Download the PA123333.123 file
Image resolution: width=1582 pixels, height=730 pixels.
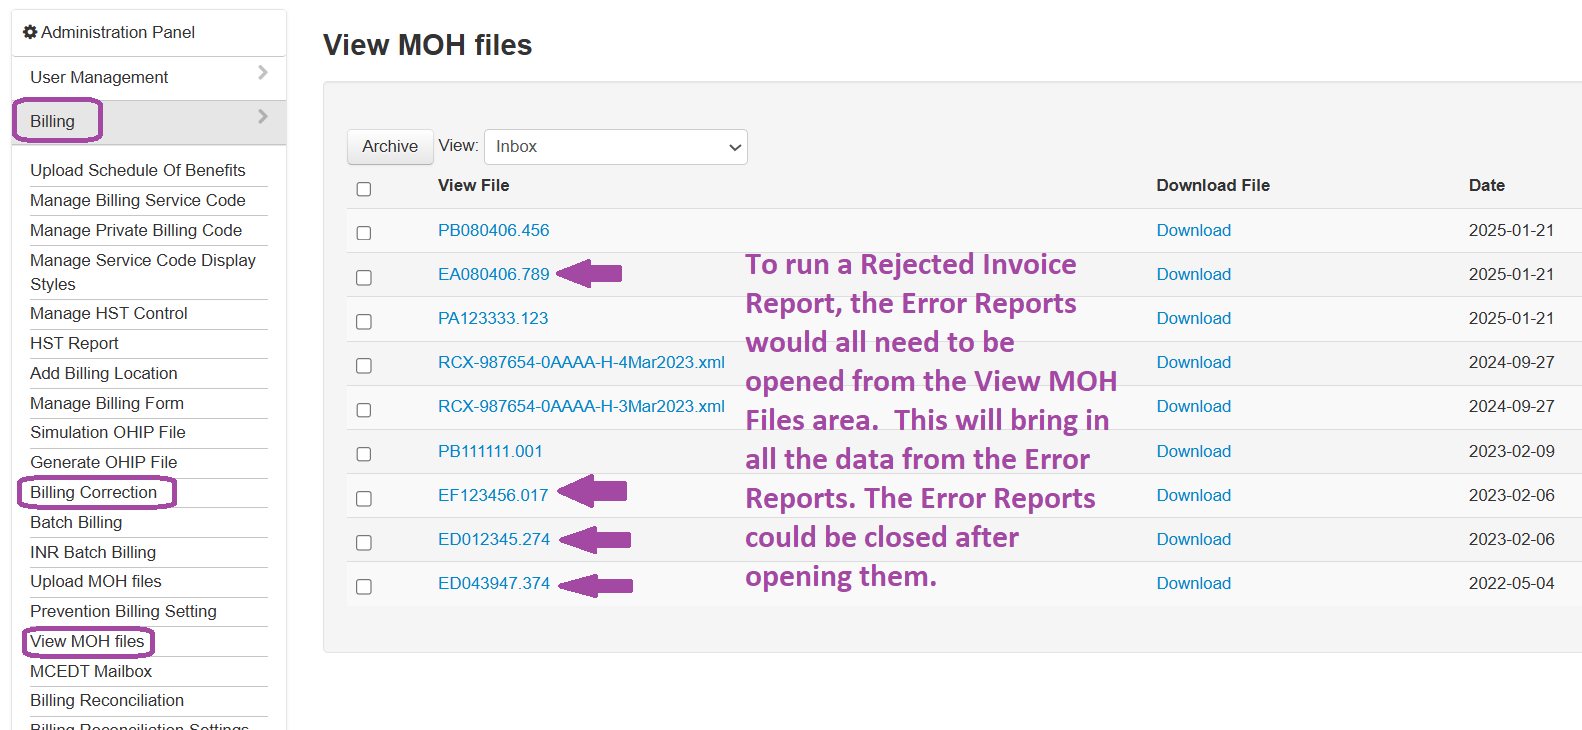tap(1193, 318)
